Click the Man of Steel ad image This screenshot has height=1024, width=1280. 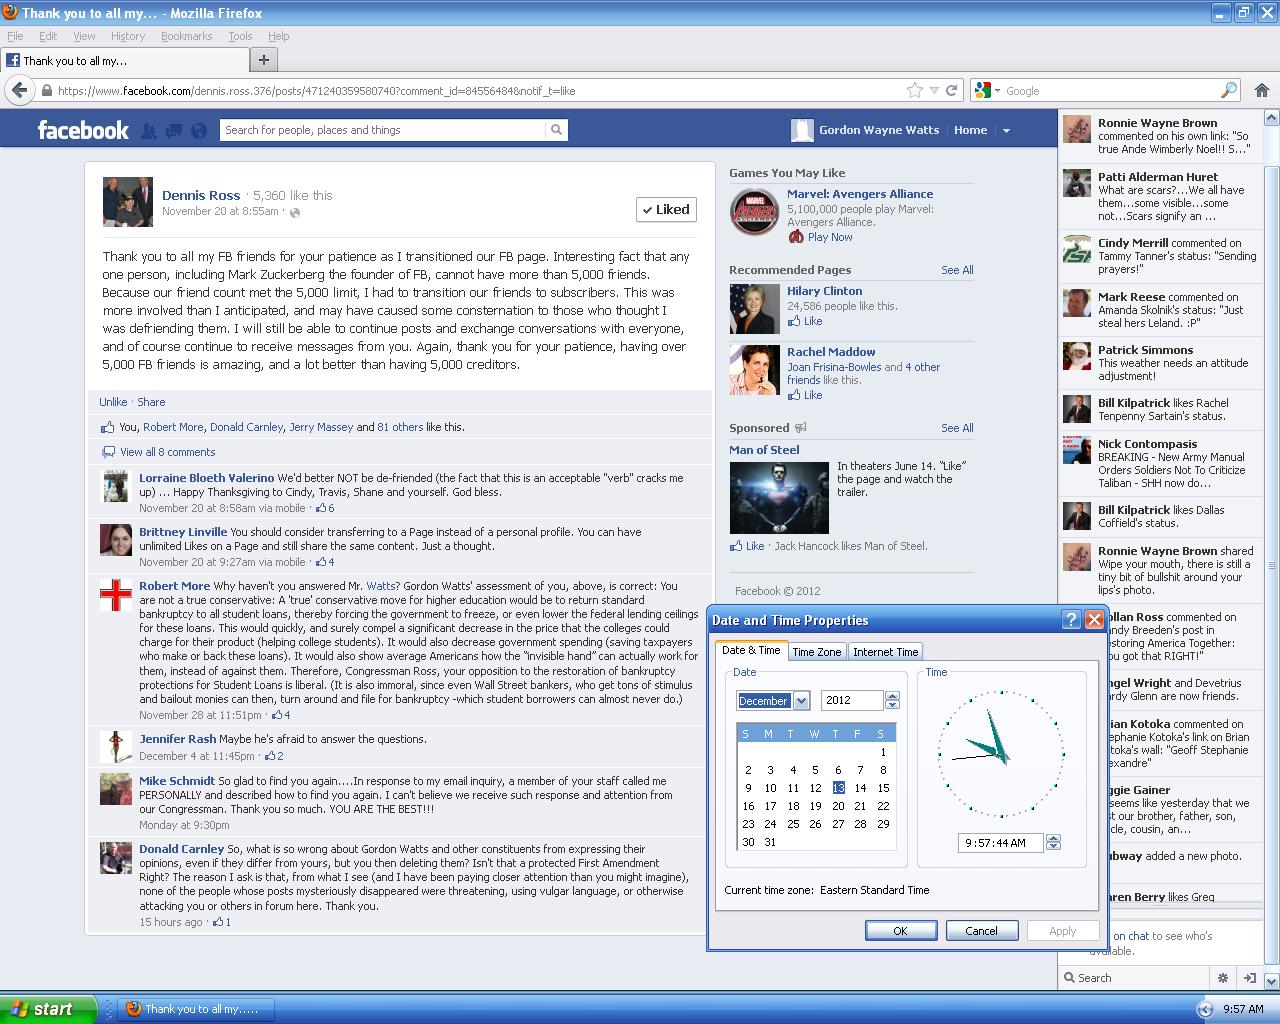click(779, 497)
